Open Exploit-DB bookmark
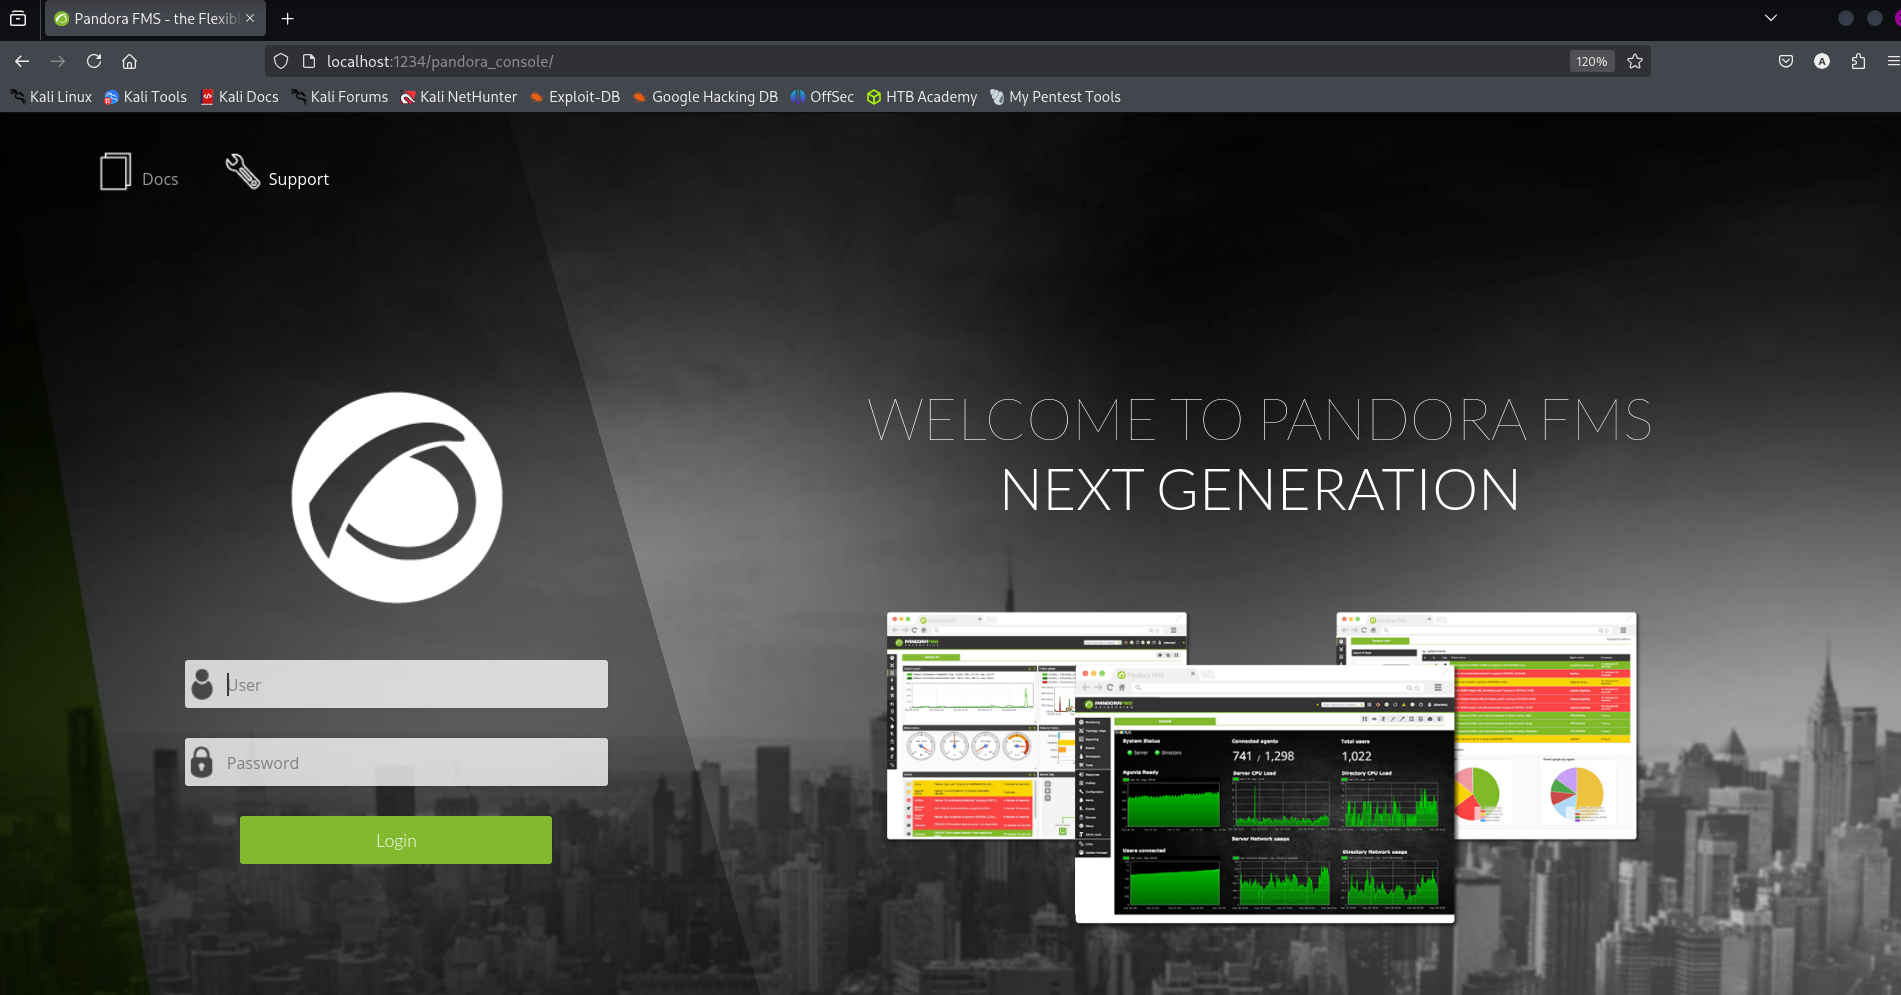The width and height of the screenshot is (1901, 995). [575, 97]
